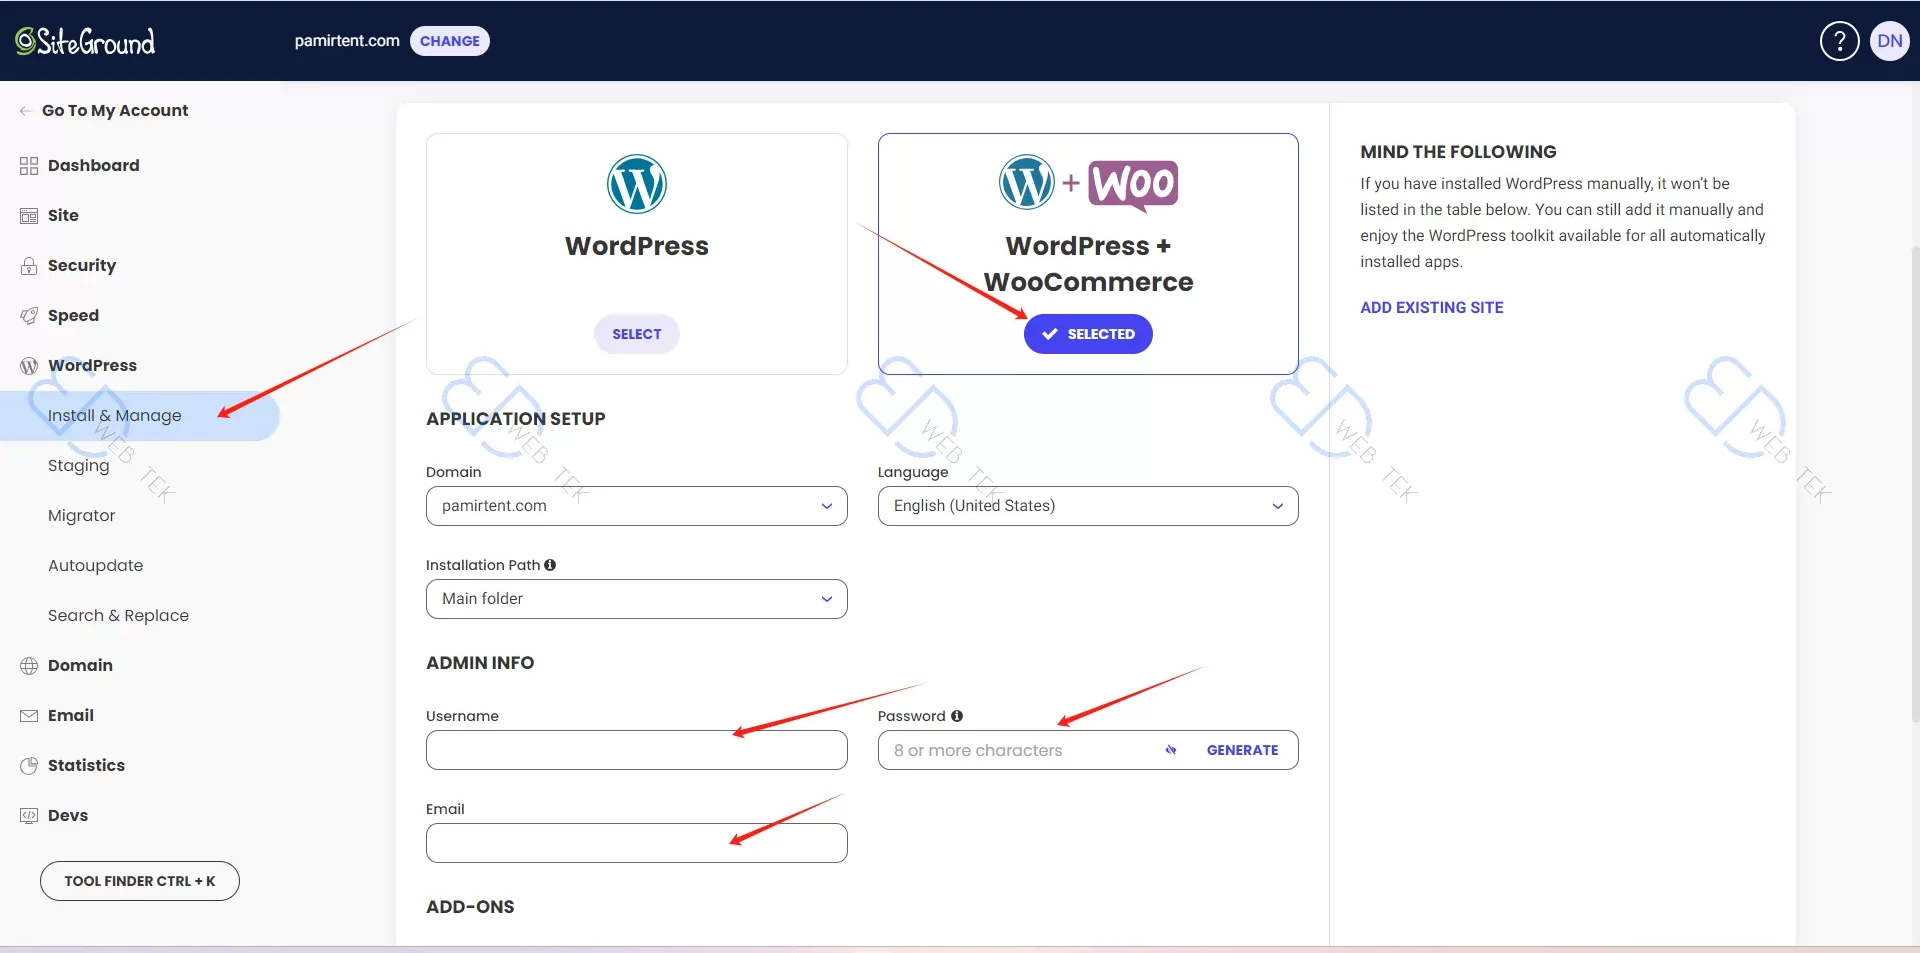This screenshot has height=953, width=1920.
Task: Open the Site sidebar menu
Action: 63,216
